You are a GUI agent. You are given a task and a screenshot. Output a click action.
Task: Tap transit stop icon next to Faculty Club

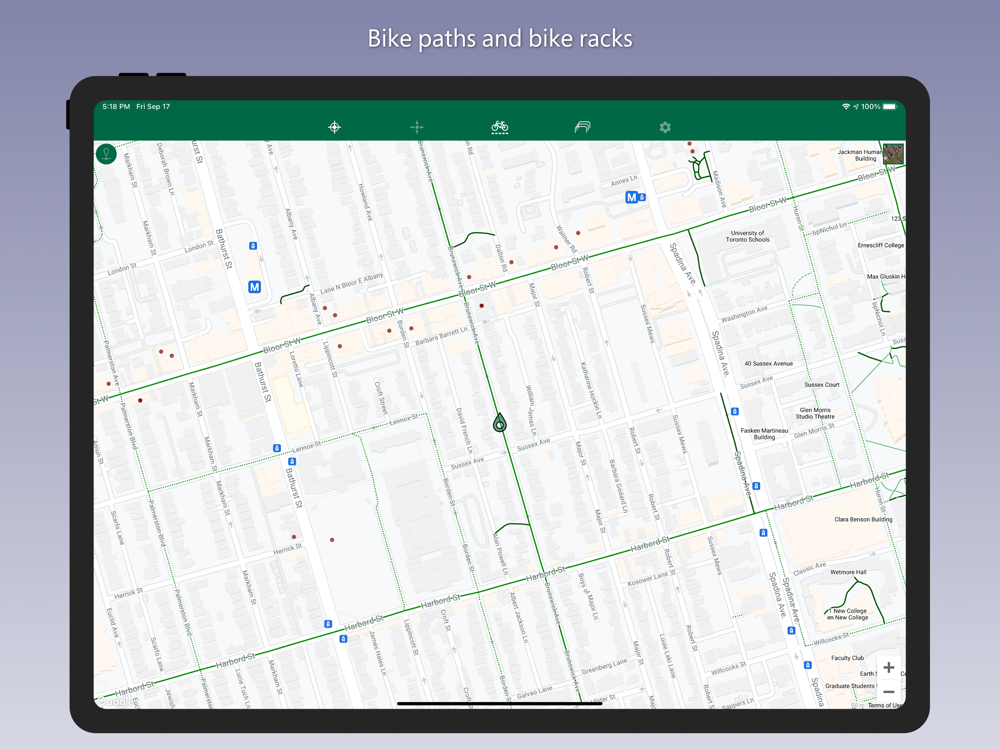(807, 665)
